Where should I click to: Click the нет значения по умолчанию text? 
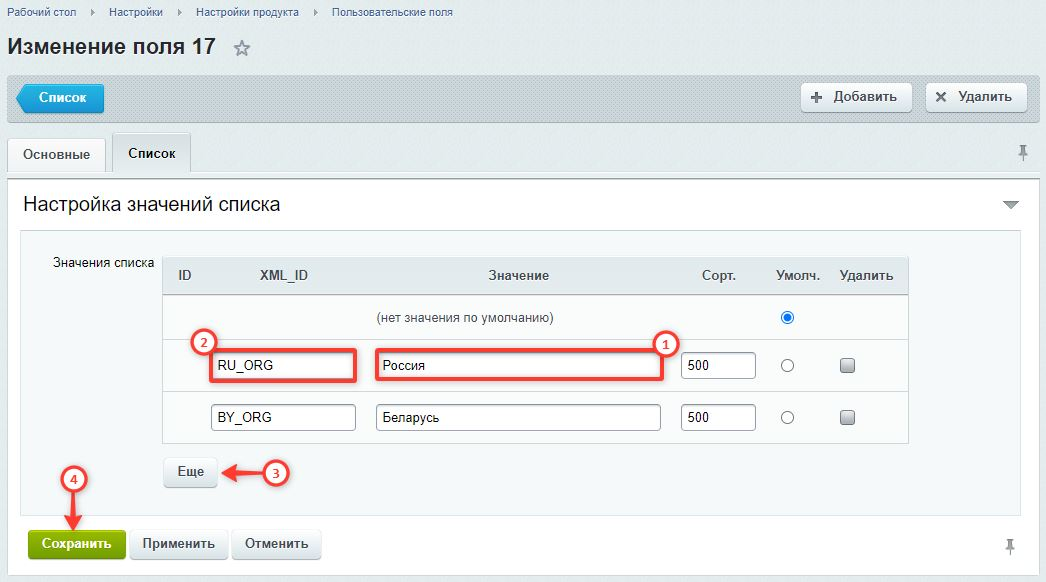[465, 318]
